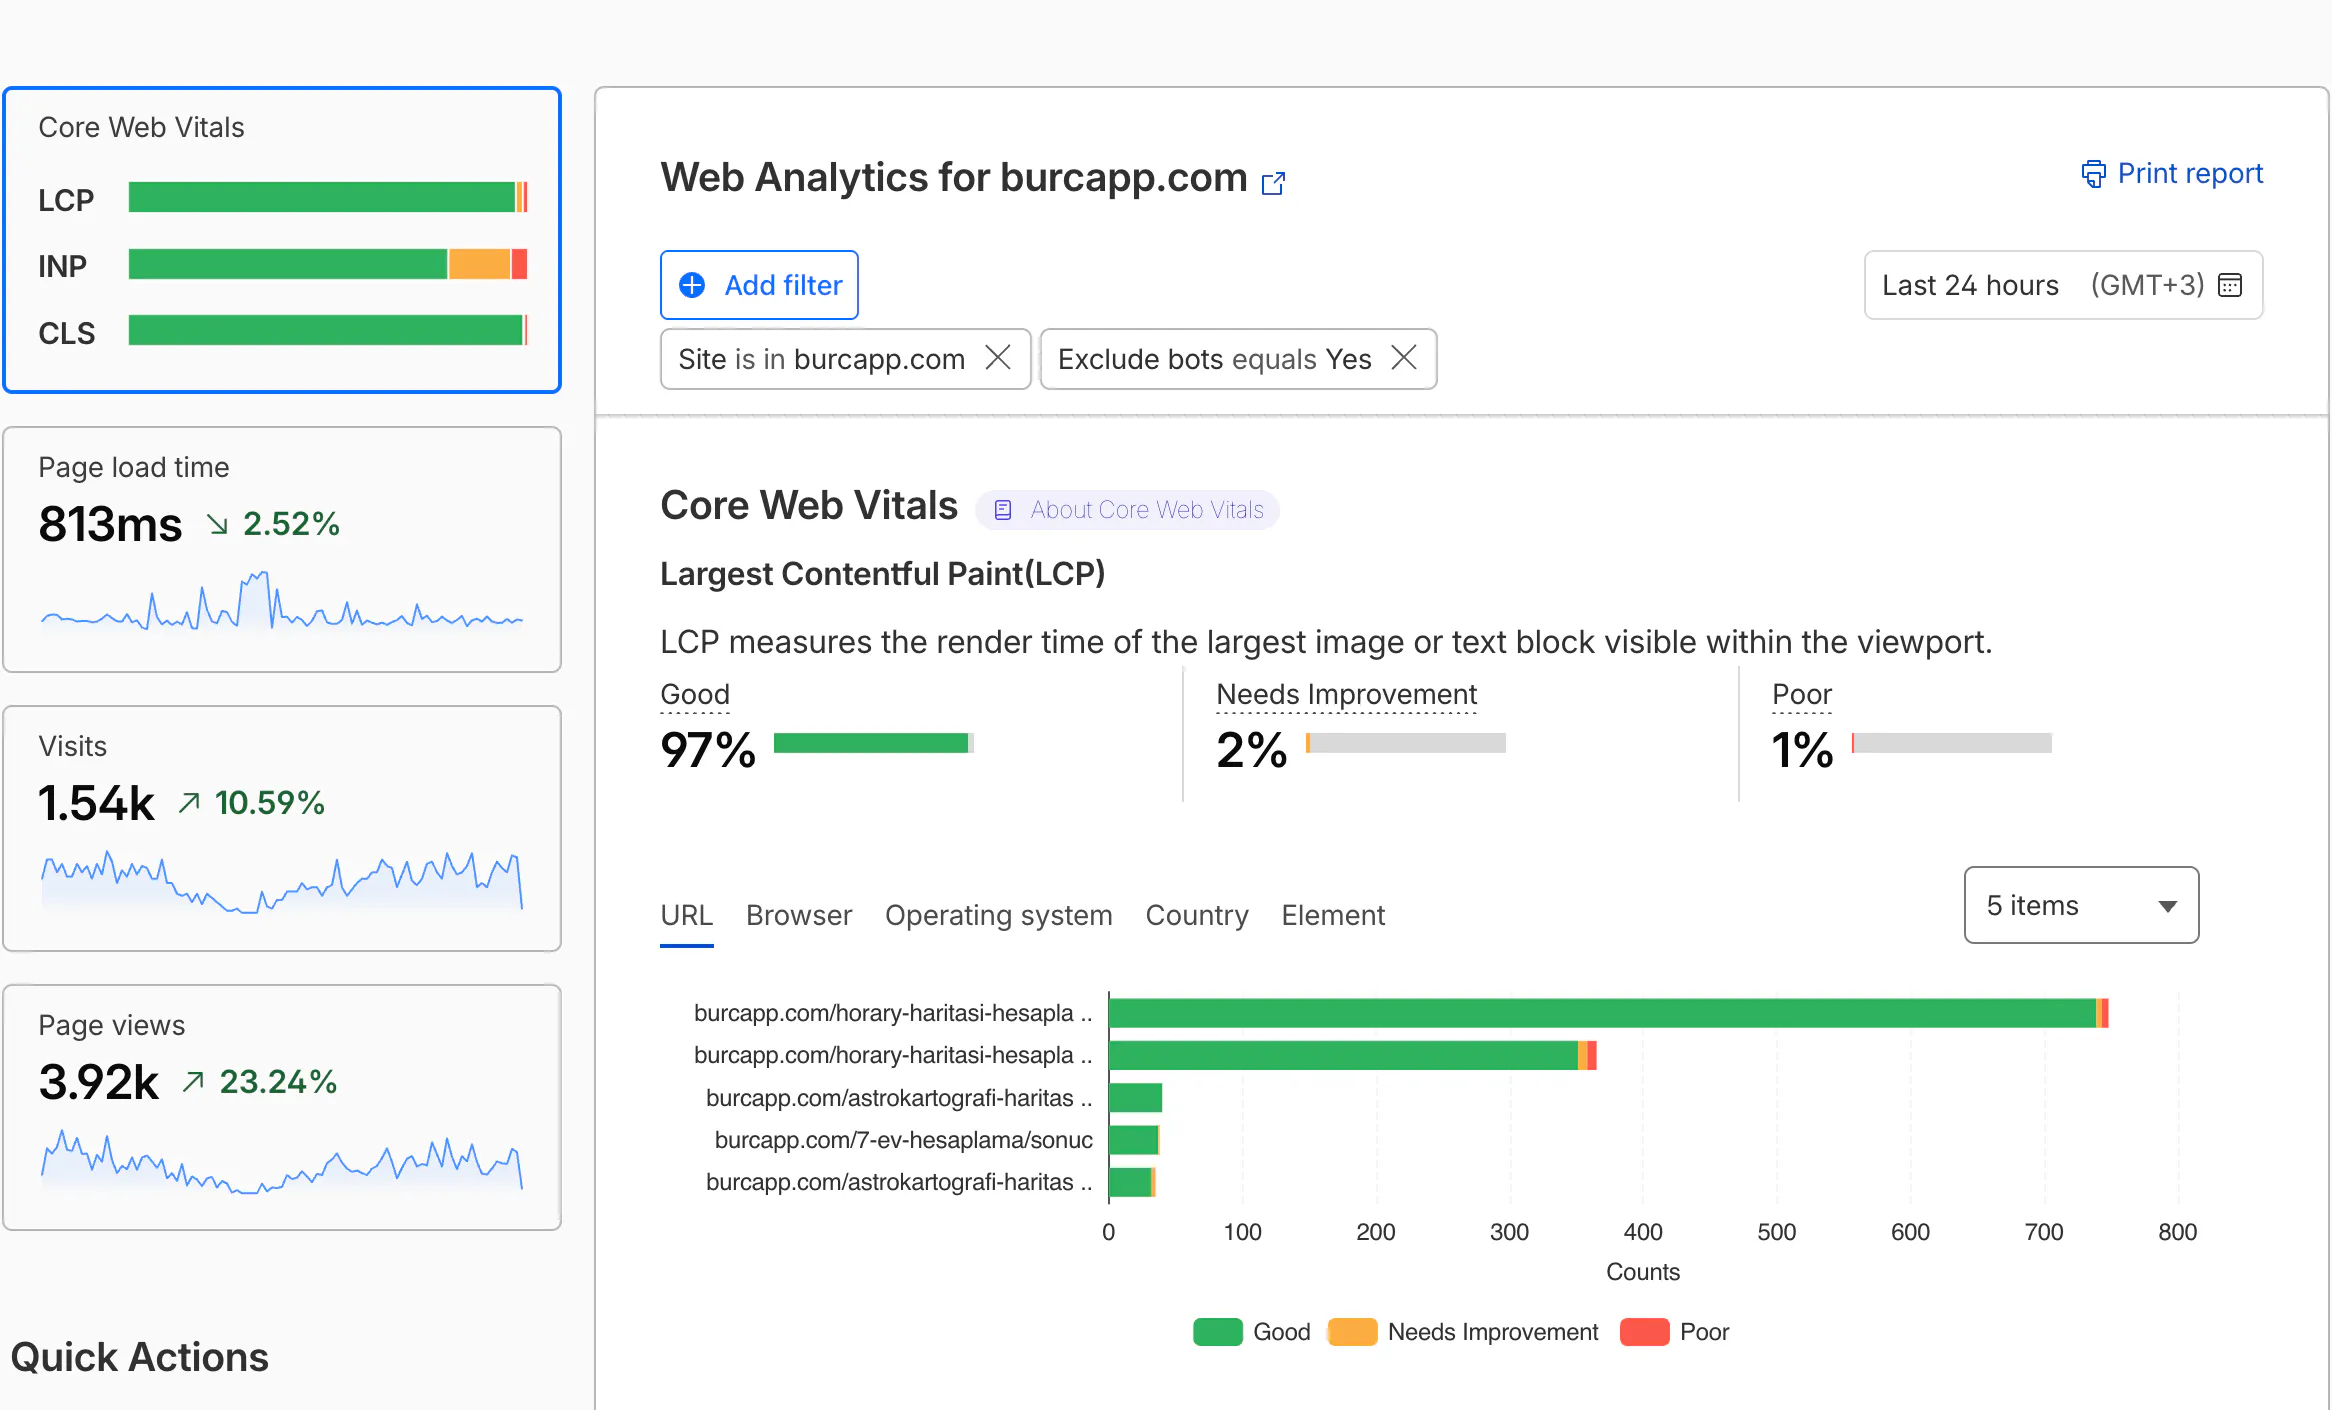Switch to the Operating system tab

[x=999, y=915]
